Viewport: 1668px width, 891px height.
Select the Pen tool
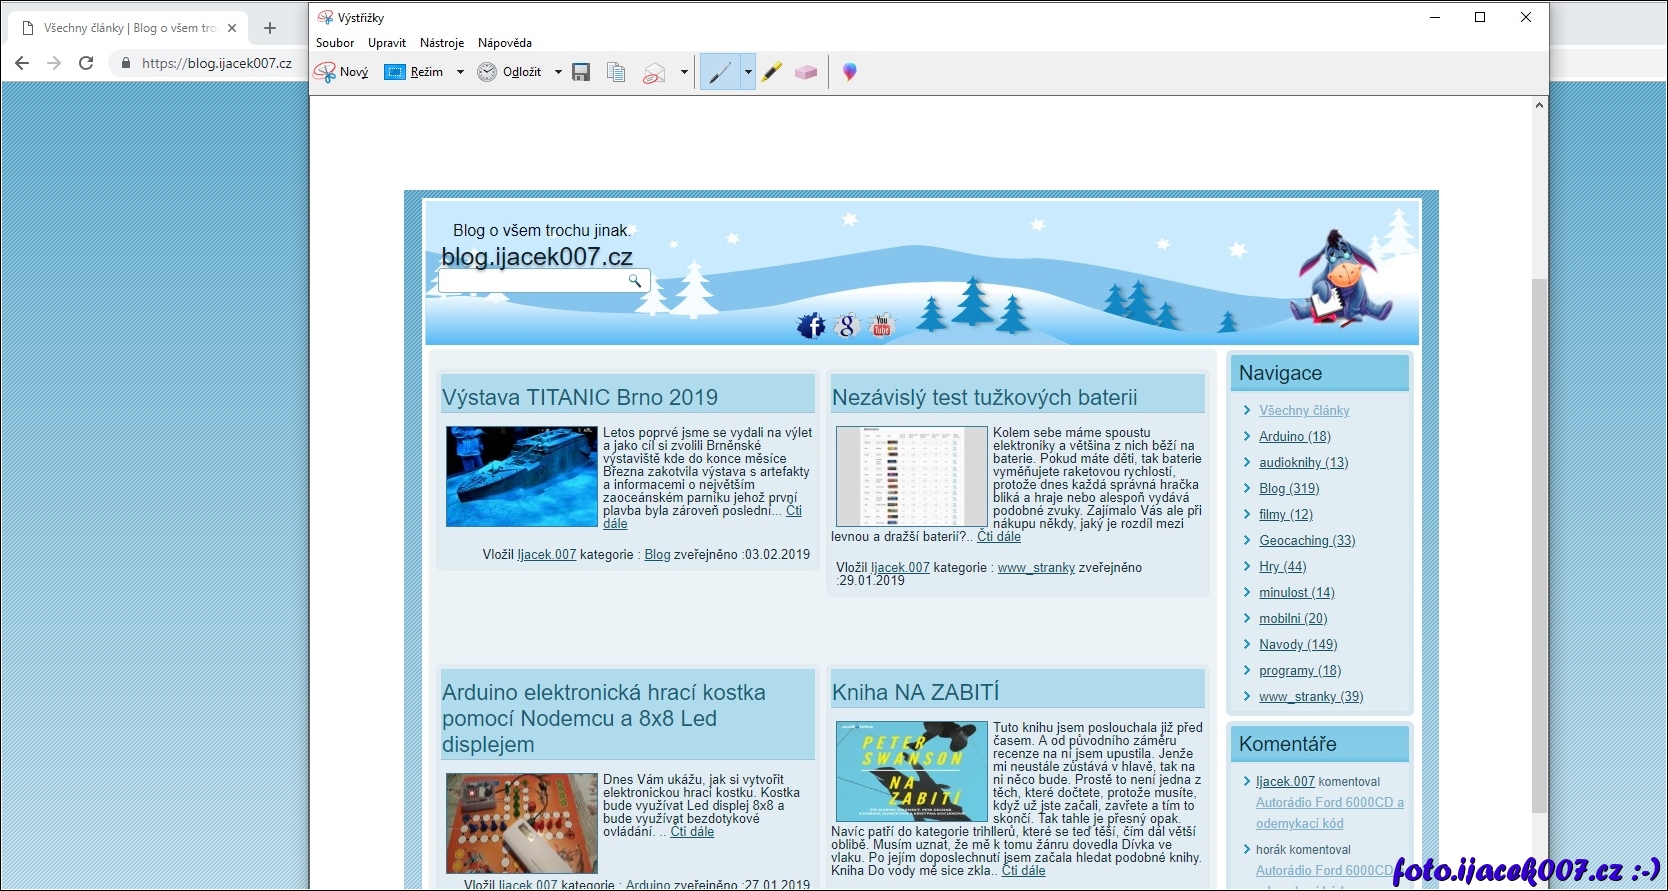720,72
